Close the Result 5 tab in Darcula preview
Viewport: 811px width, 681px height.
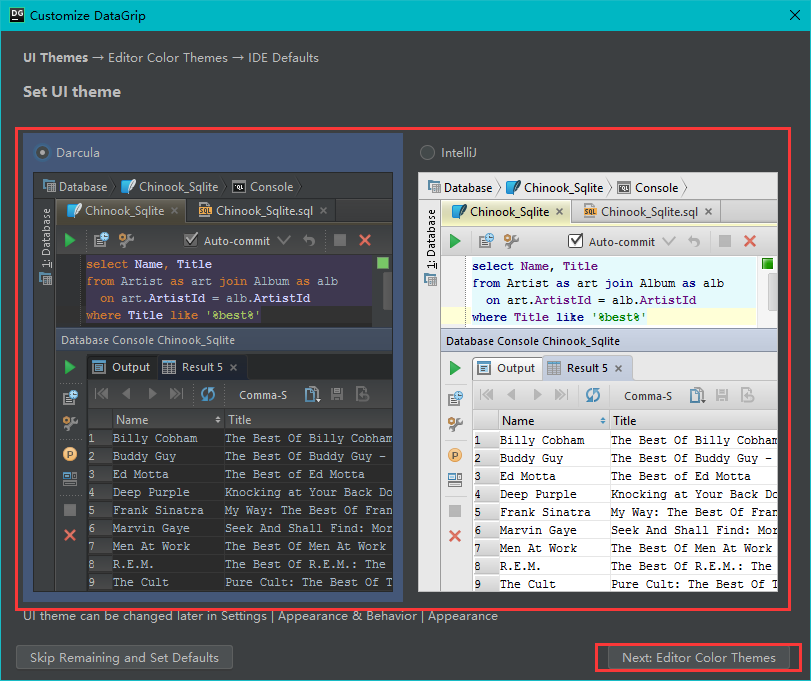tap(234, 368)
